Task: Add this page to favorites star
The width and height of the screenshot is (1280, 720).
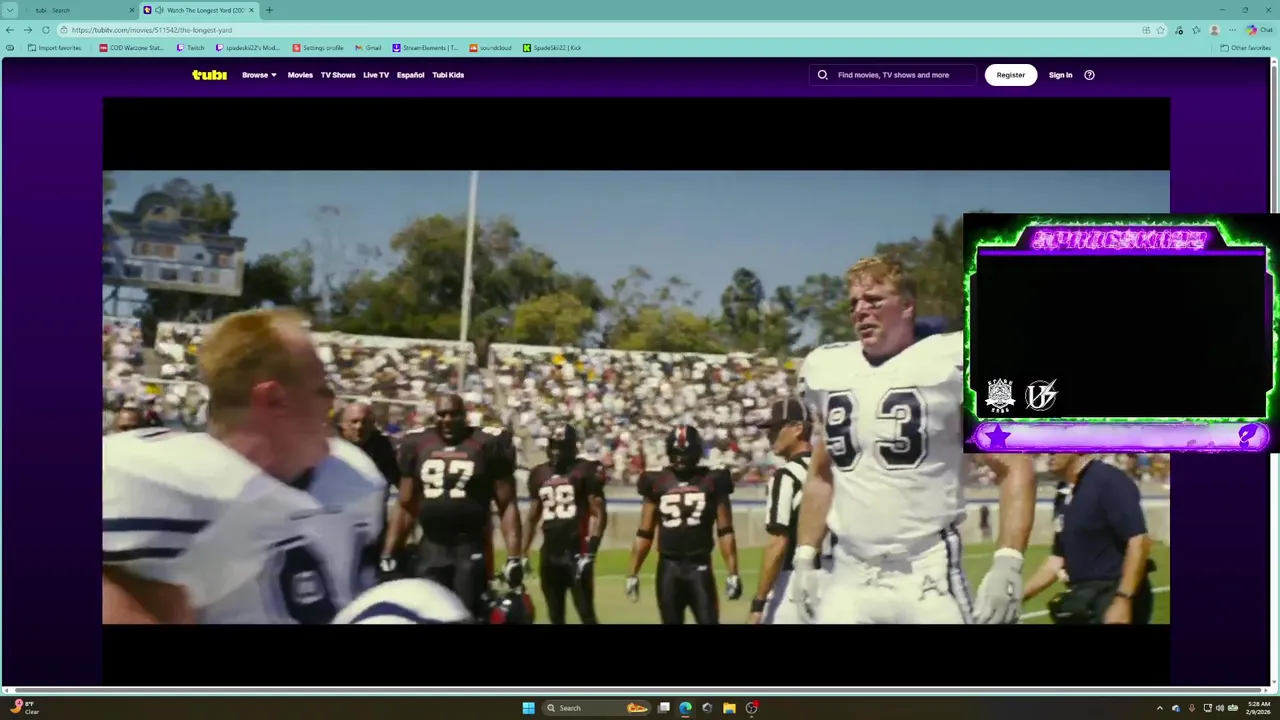Action: tap(1161, 30)
